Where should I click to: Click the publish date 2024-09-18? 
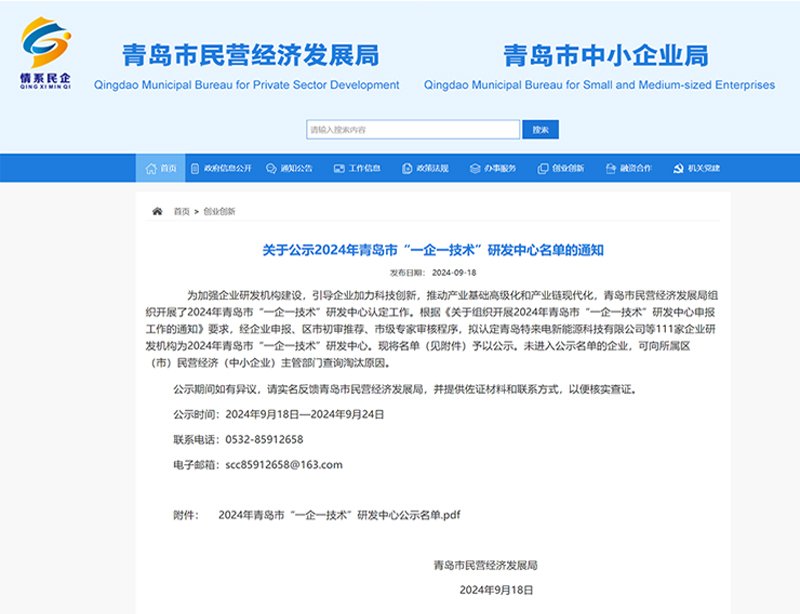point(454,273)
